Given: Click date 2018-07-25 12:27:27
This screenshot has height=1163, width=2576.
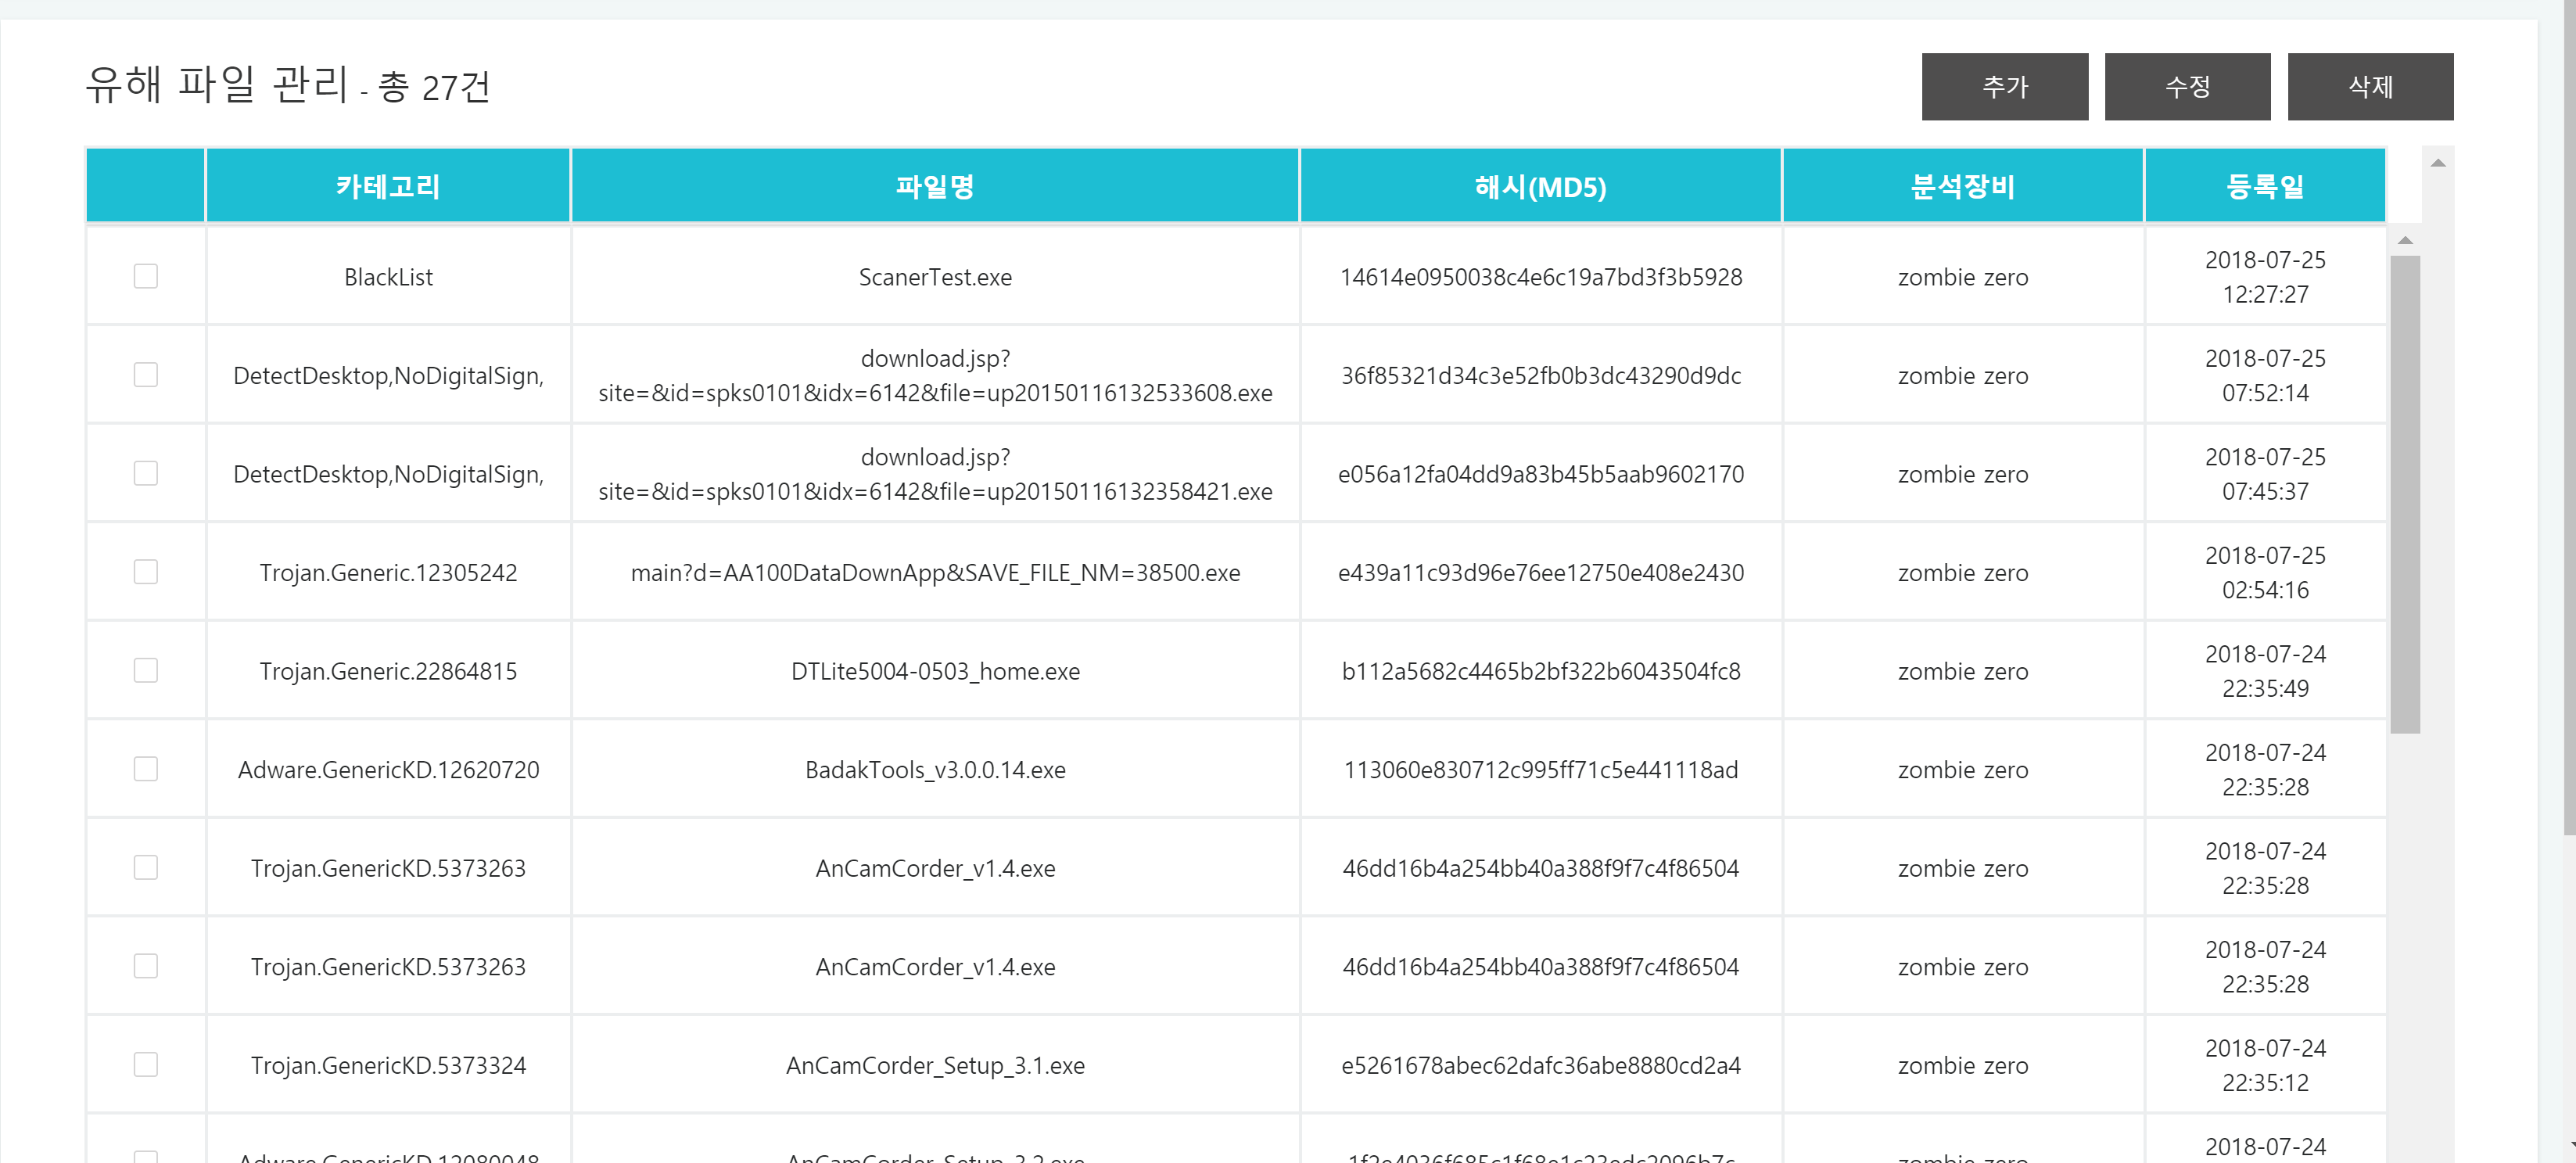Looking at the screenshot, I should tap(2265, 277).
